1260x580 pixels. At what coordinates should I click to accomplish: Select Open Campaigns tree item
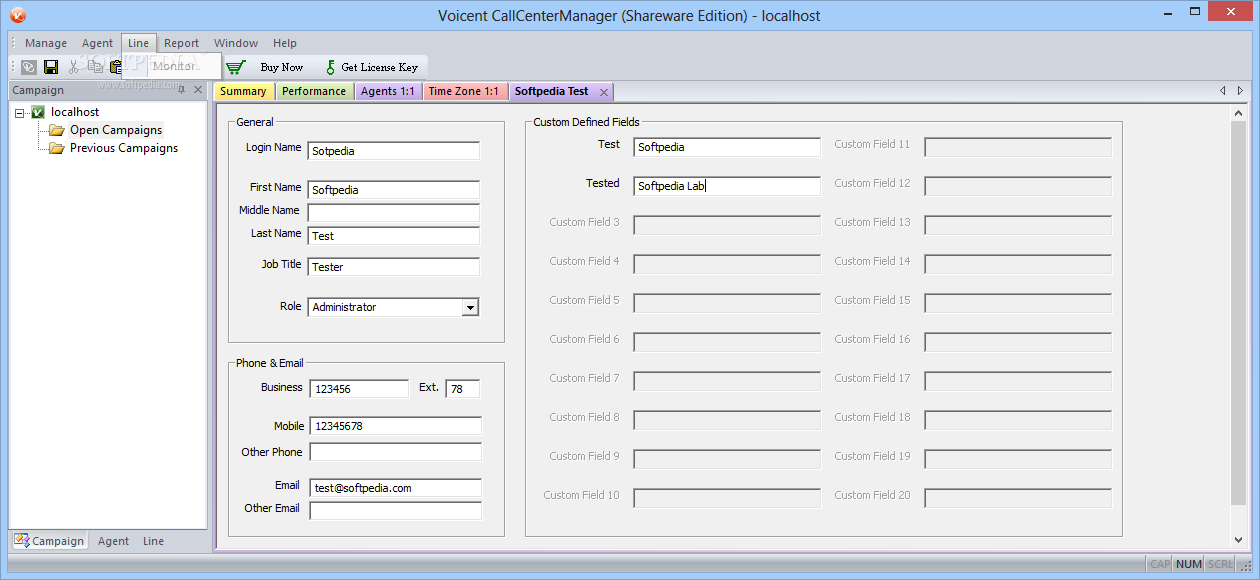click(116, 130)
